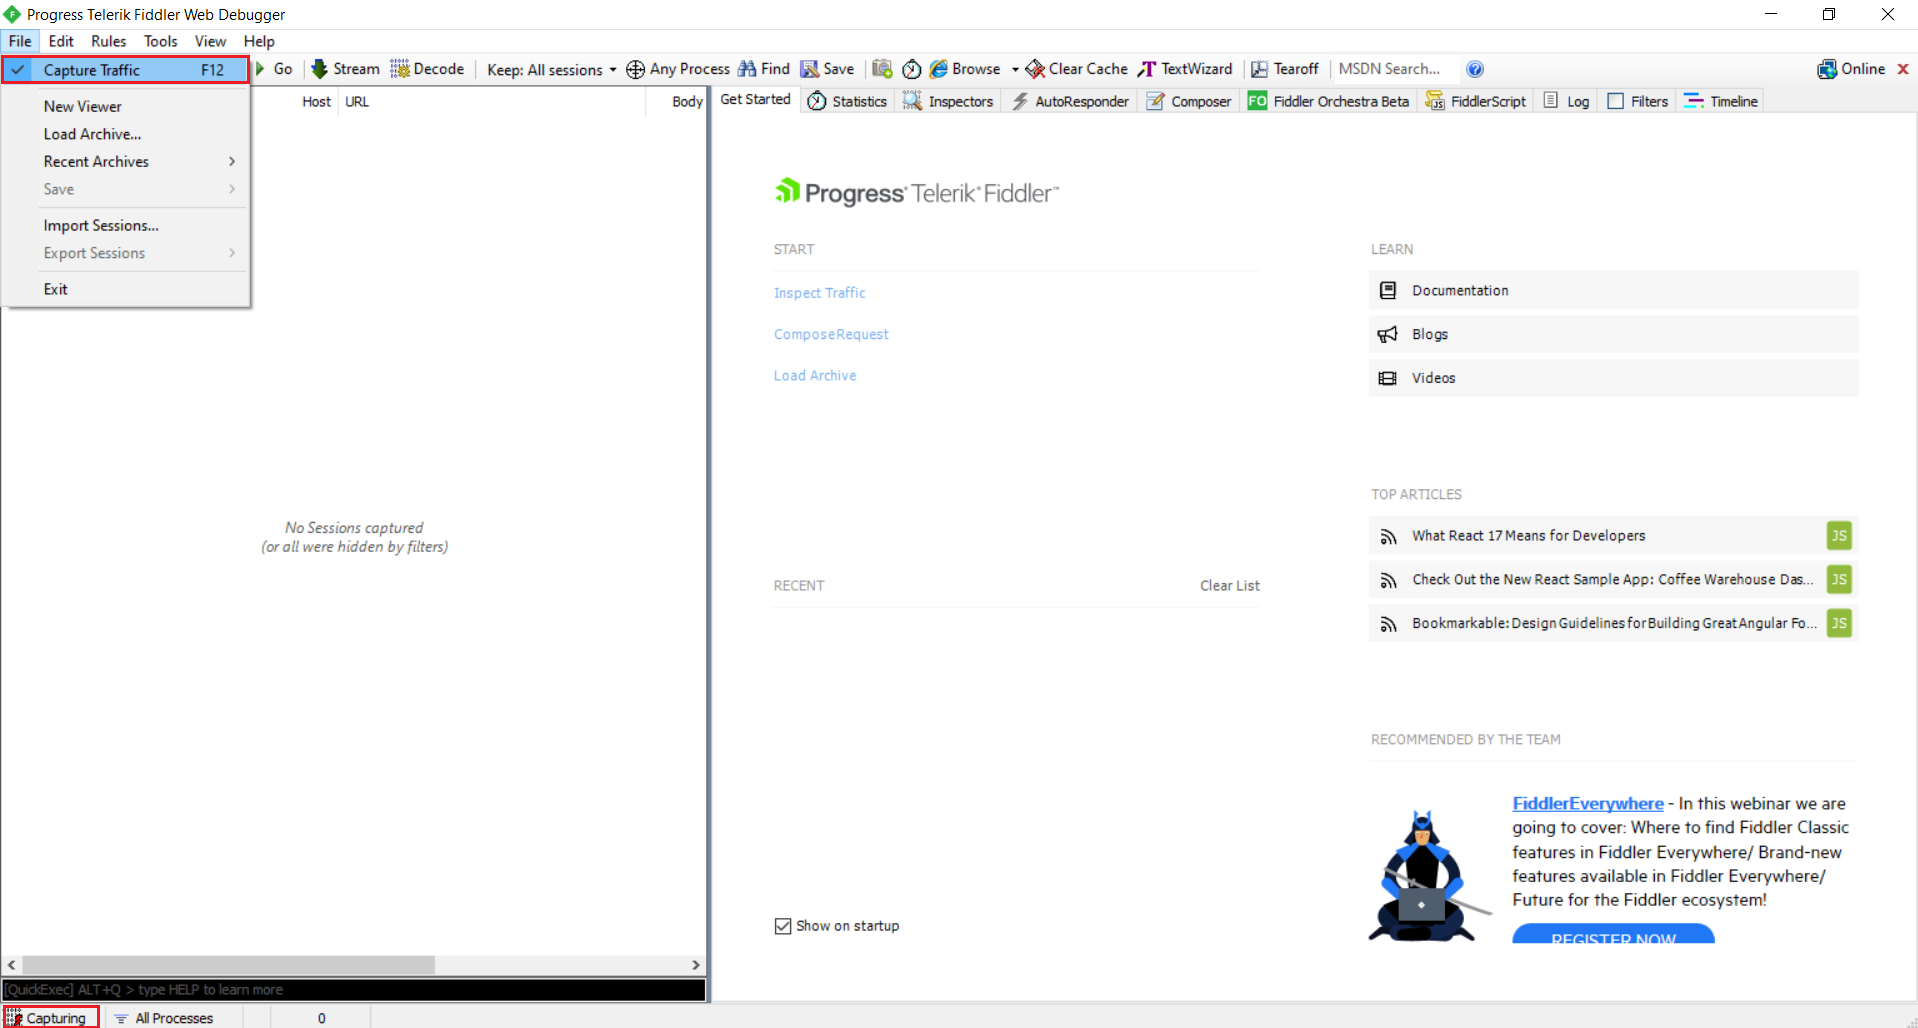
Task: Open the Edit menu
Action: (61, 41)
